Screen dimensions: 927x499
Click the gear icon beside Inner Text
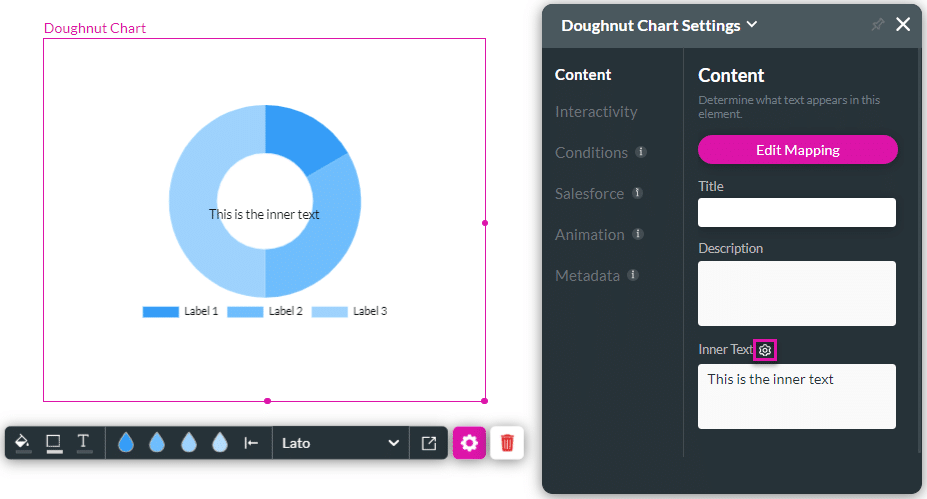(765, 350)
